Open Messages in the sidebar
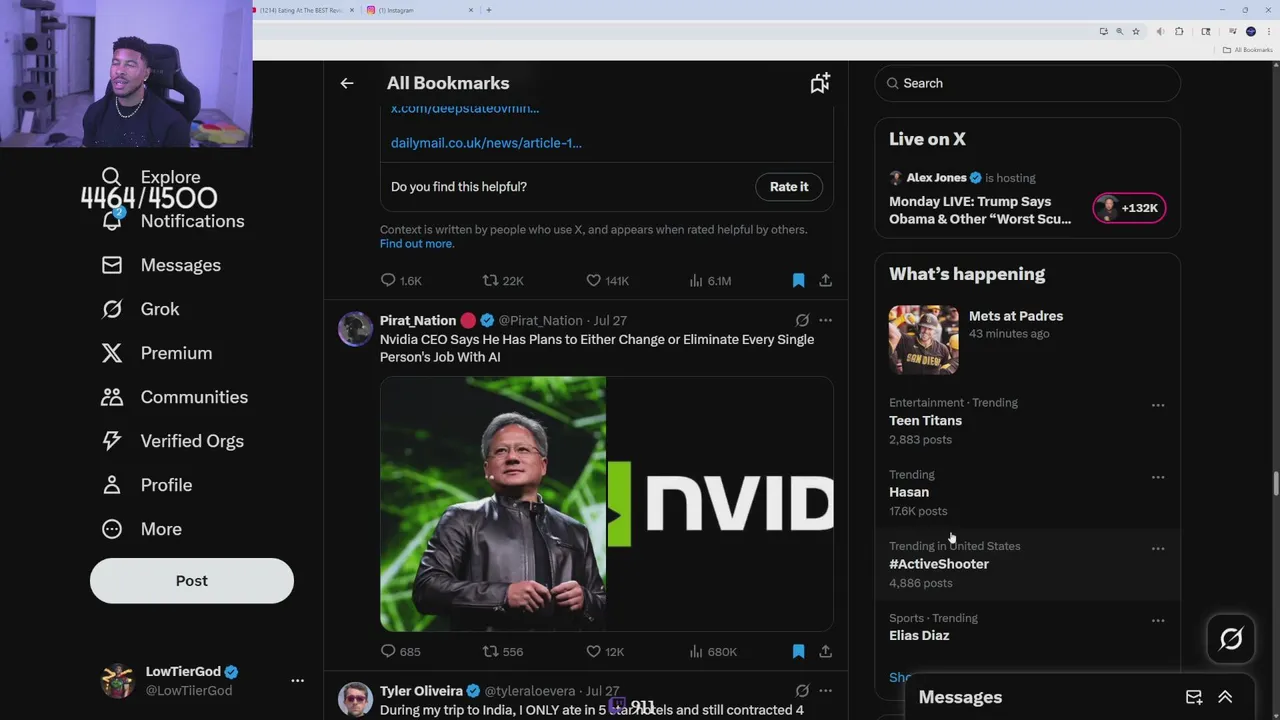Viewport: 1280px width, 720px height. pos(160,265)
